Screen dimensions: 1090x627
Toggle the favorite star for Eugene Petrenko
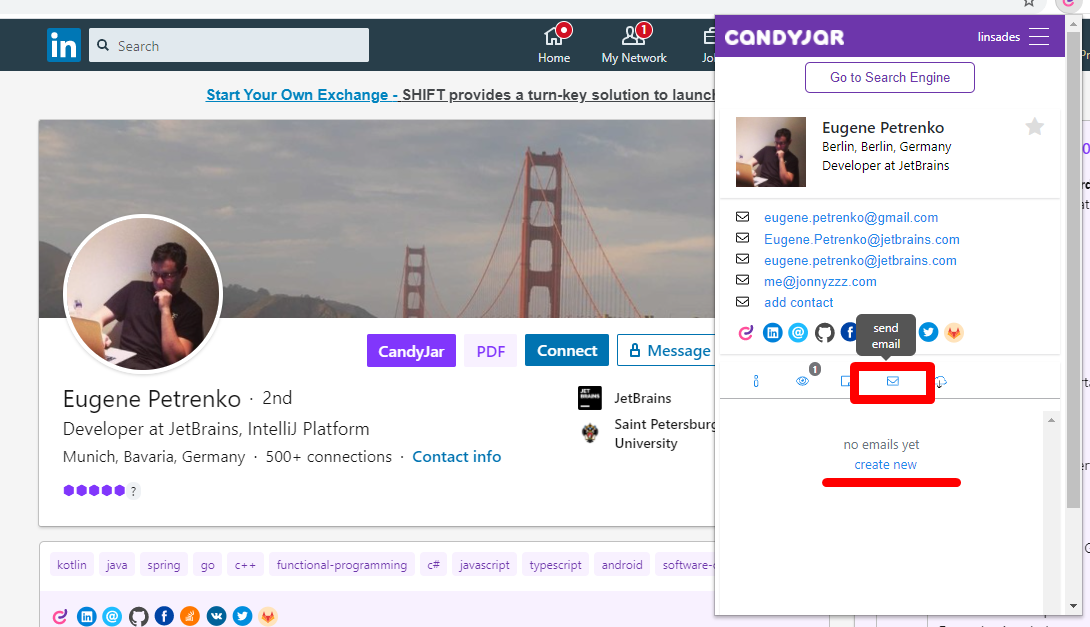coord(1034,127)
